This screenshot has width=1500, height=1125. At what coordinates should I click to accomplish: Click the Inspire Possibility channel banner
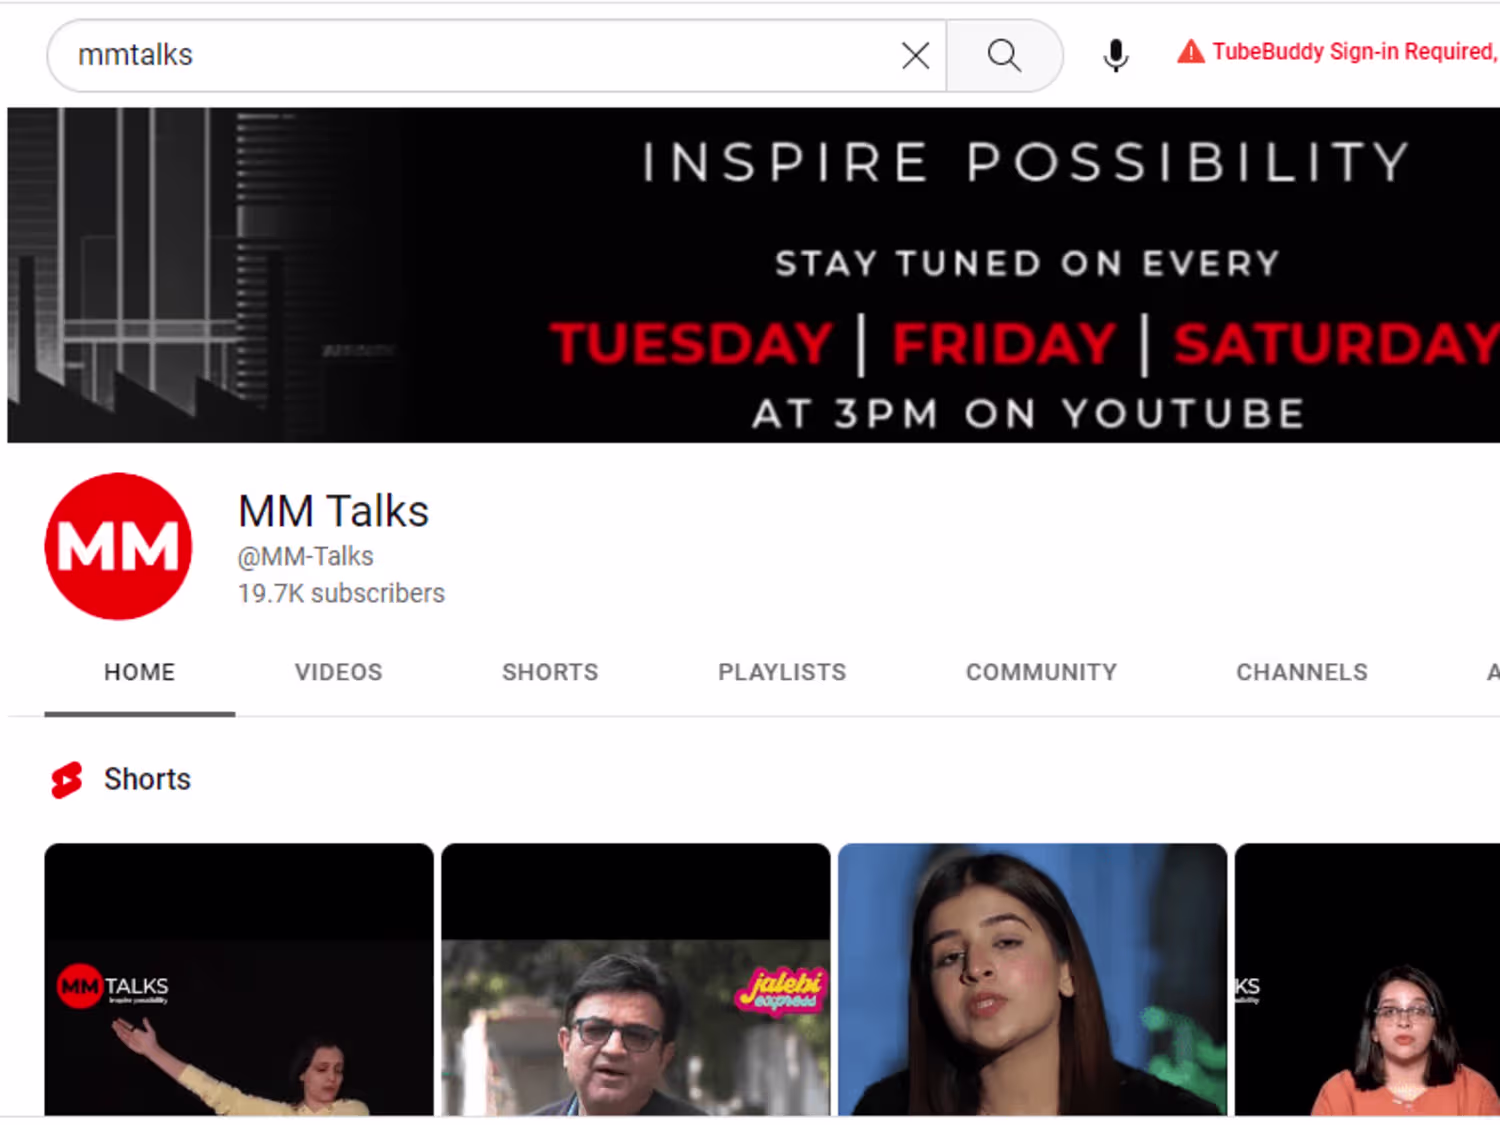tap(754, 275)
